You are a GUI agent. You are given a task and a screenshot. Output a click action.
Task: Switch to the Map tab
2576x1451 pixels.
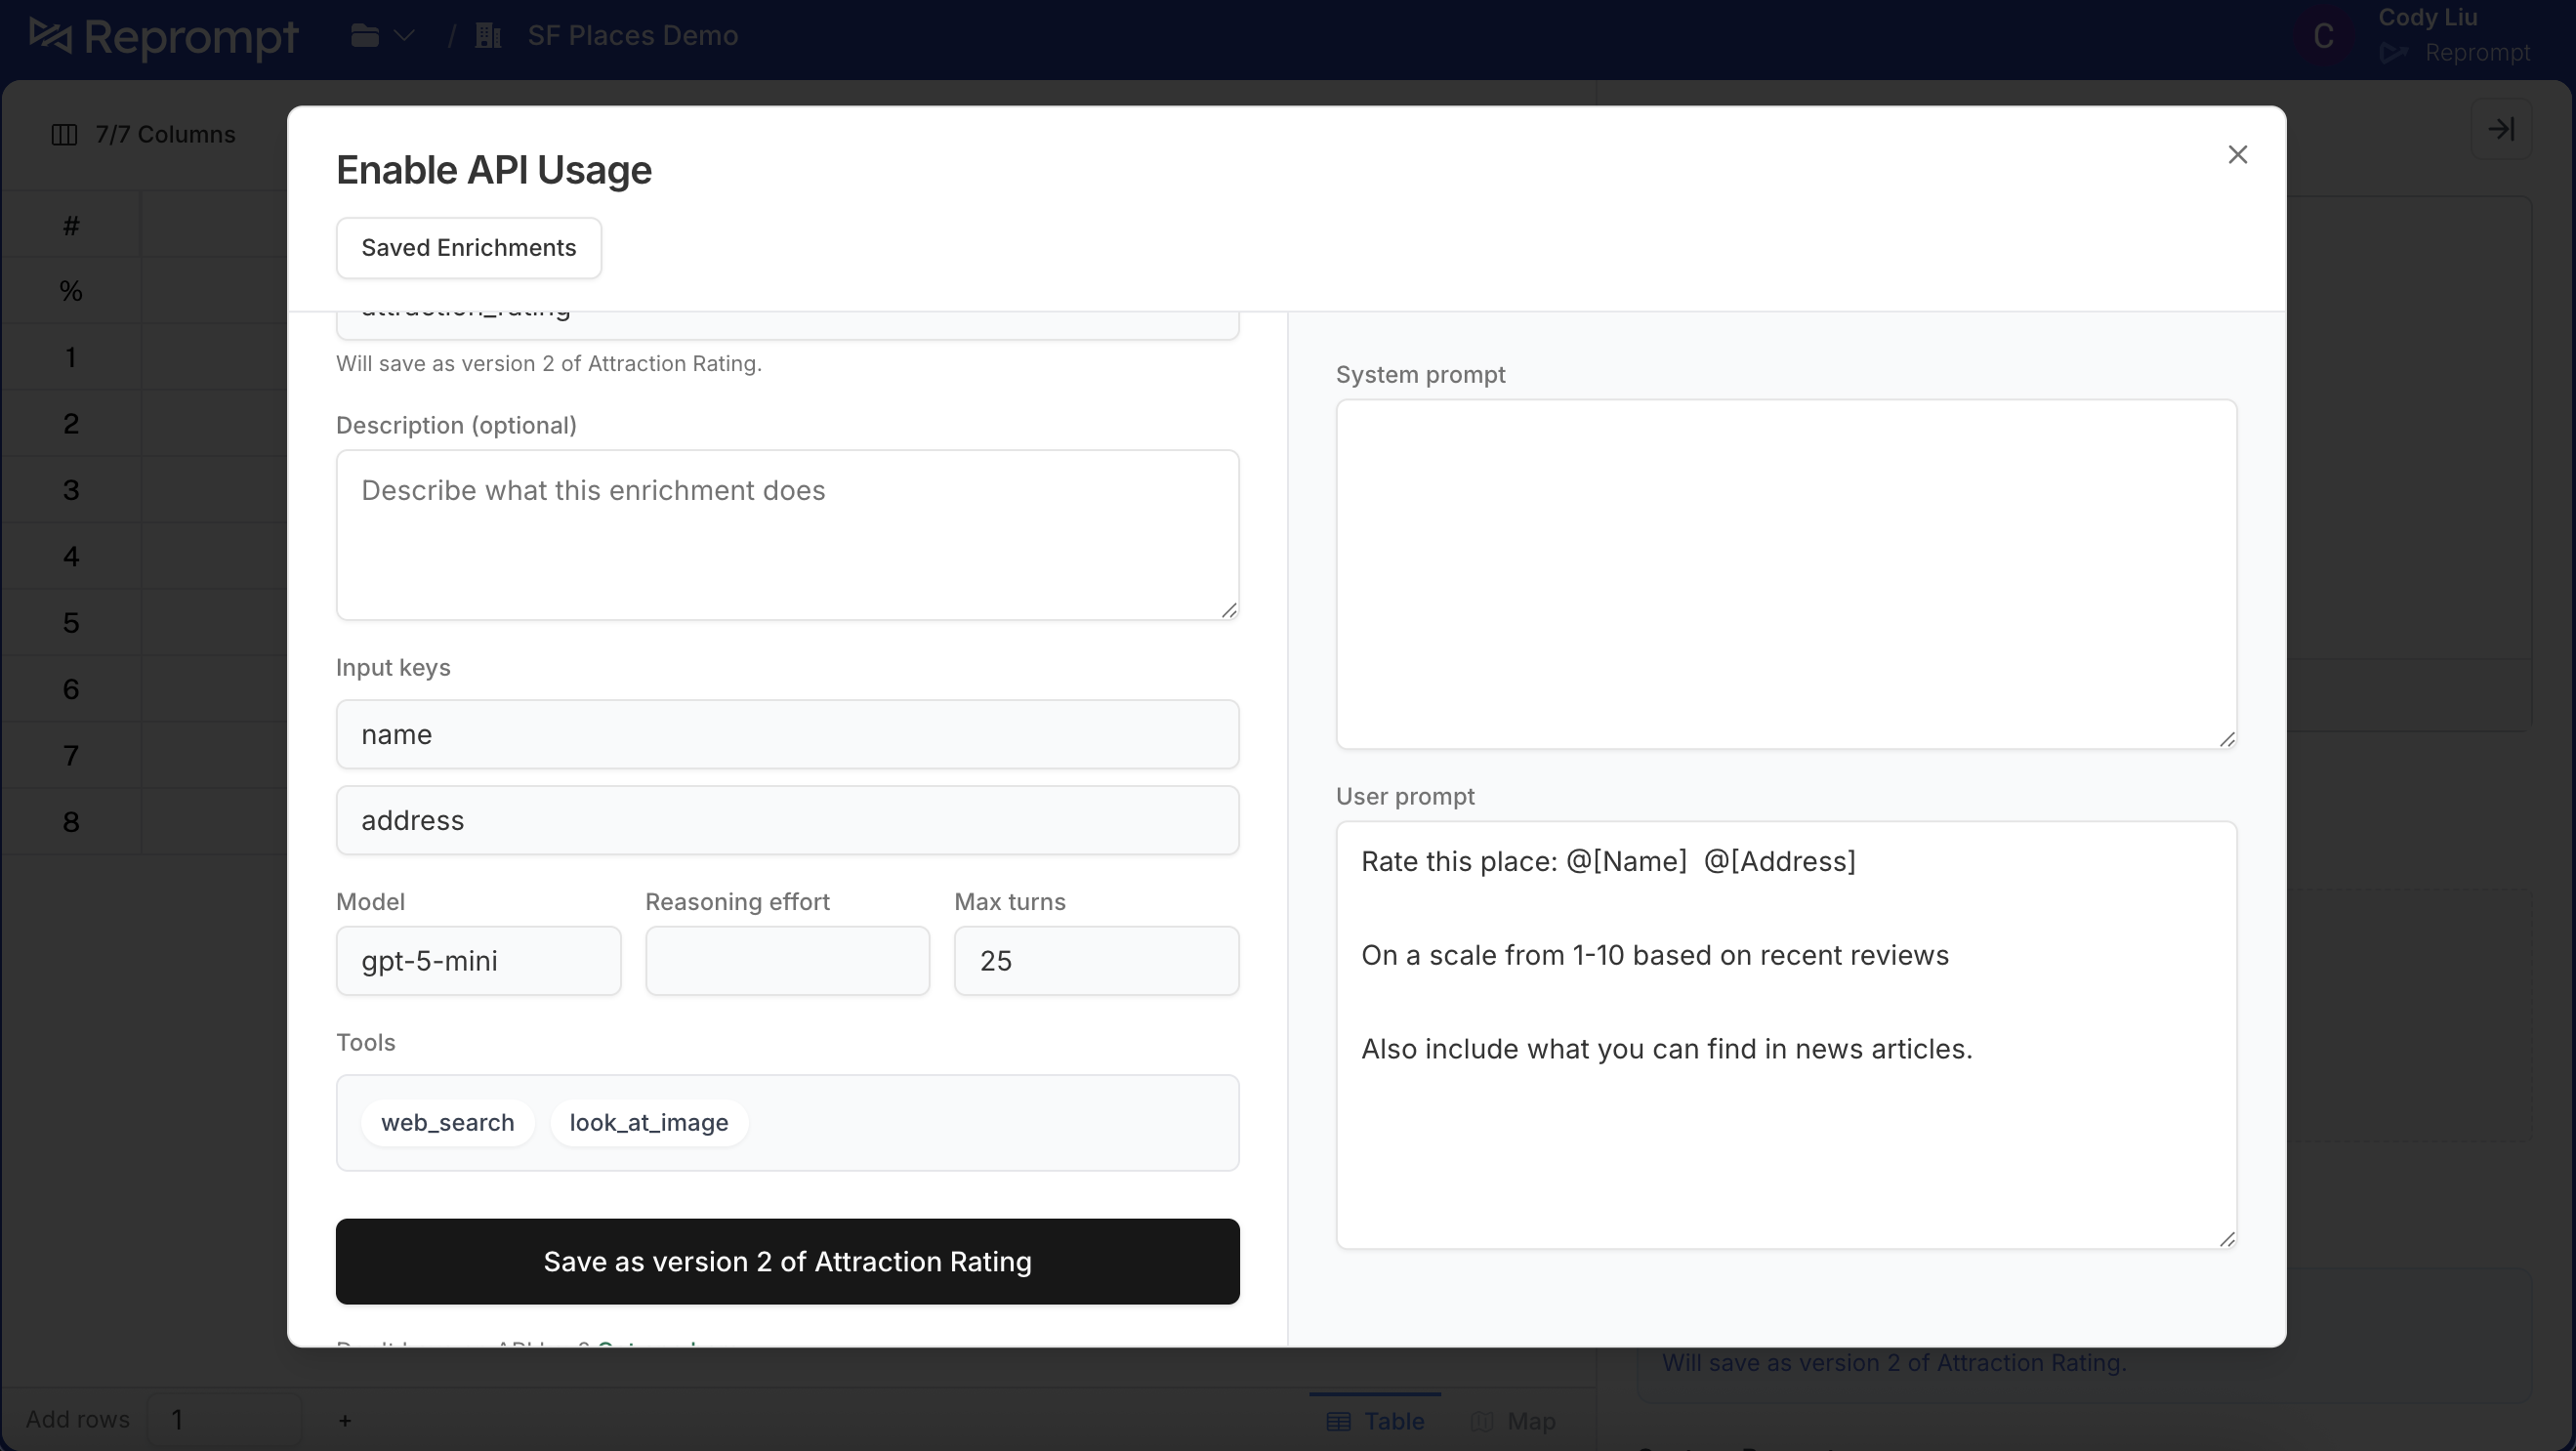[x=1514, y=1420]
